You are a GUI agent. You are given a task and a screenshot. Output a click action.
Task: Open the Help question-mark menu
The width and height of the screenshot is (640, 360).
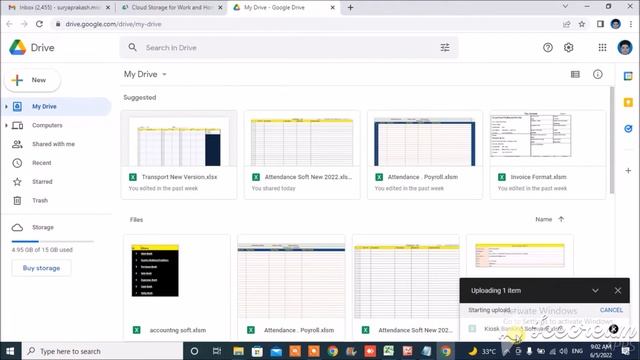point(548,48)
